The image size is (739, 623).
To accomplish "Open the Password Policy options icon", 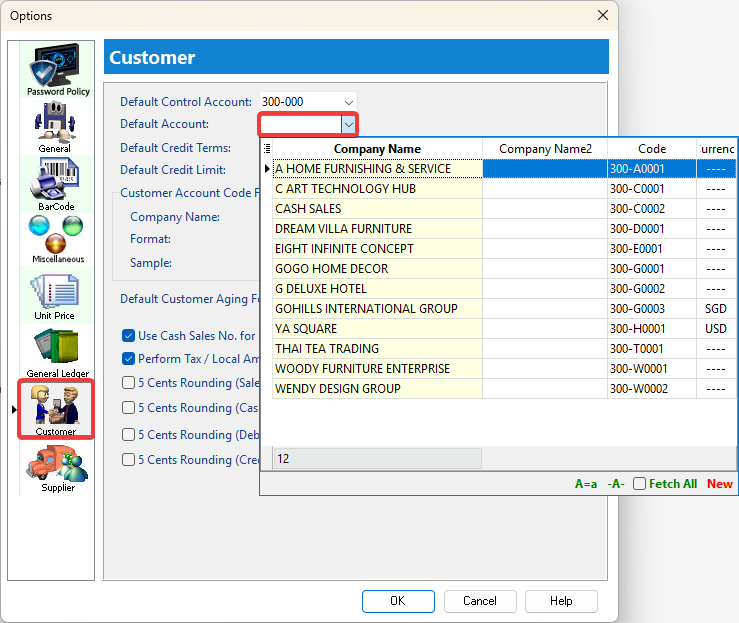I will [x=57, y=68].
